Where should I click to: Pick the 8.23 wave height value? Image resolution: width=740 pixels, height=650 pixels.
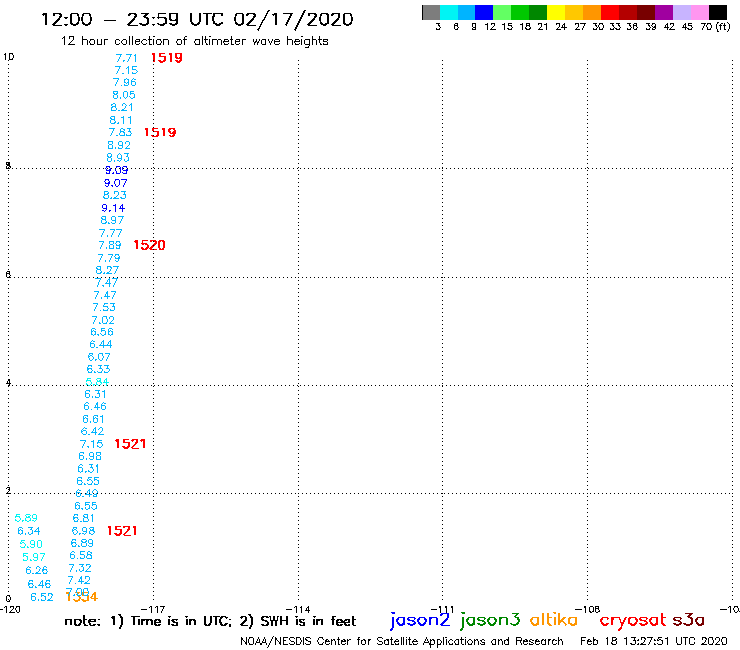click(115, 195)
